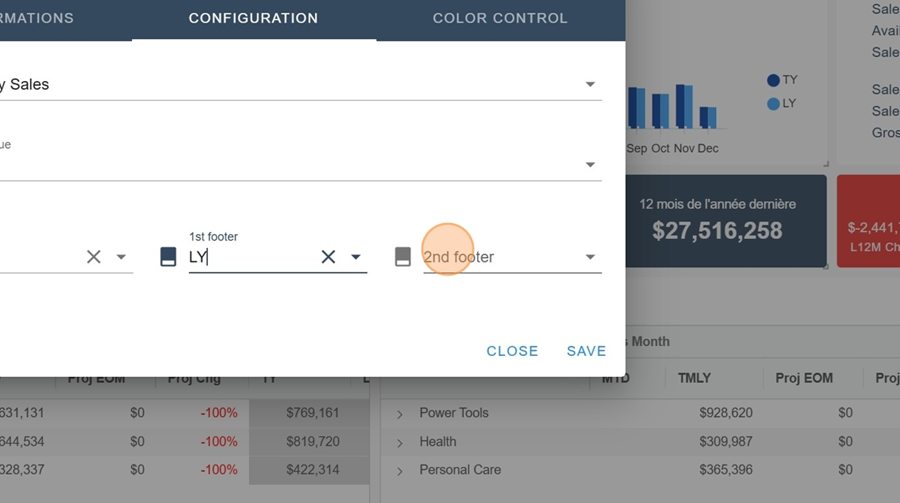Click the 1st footer text field
Screen dimensions: 900x503
pyautogui.click(x=250, y=257)
